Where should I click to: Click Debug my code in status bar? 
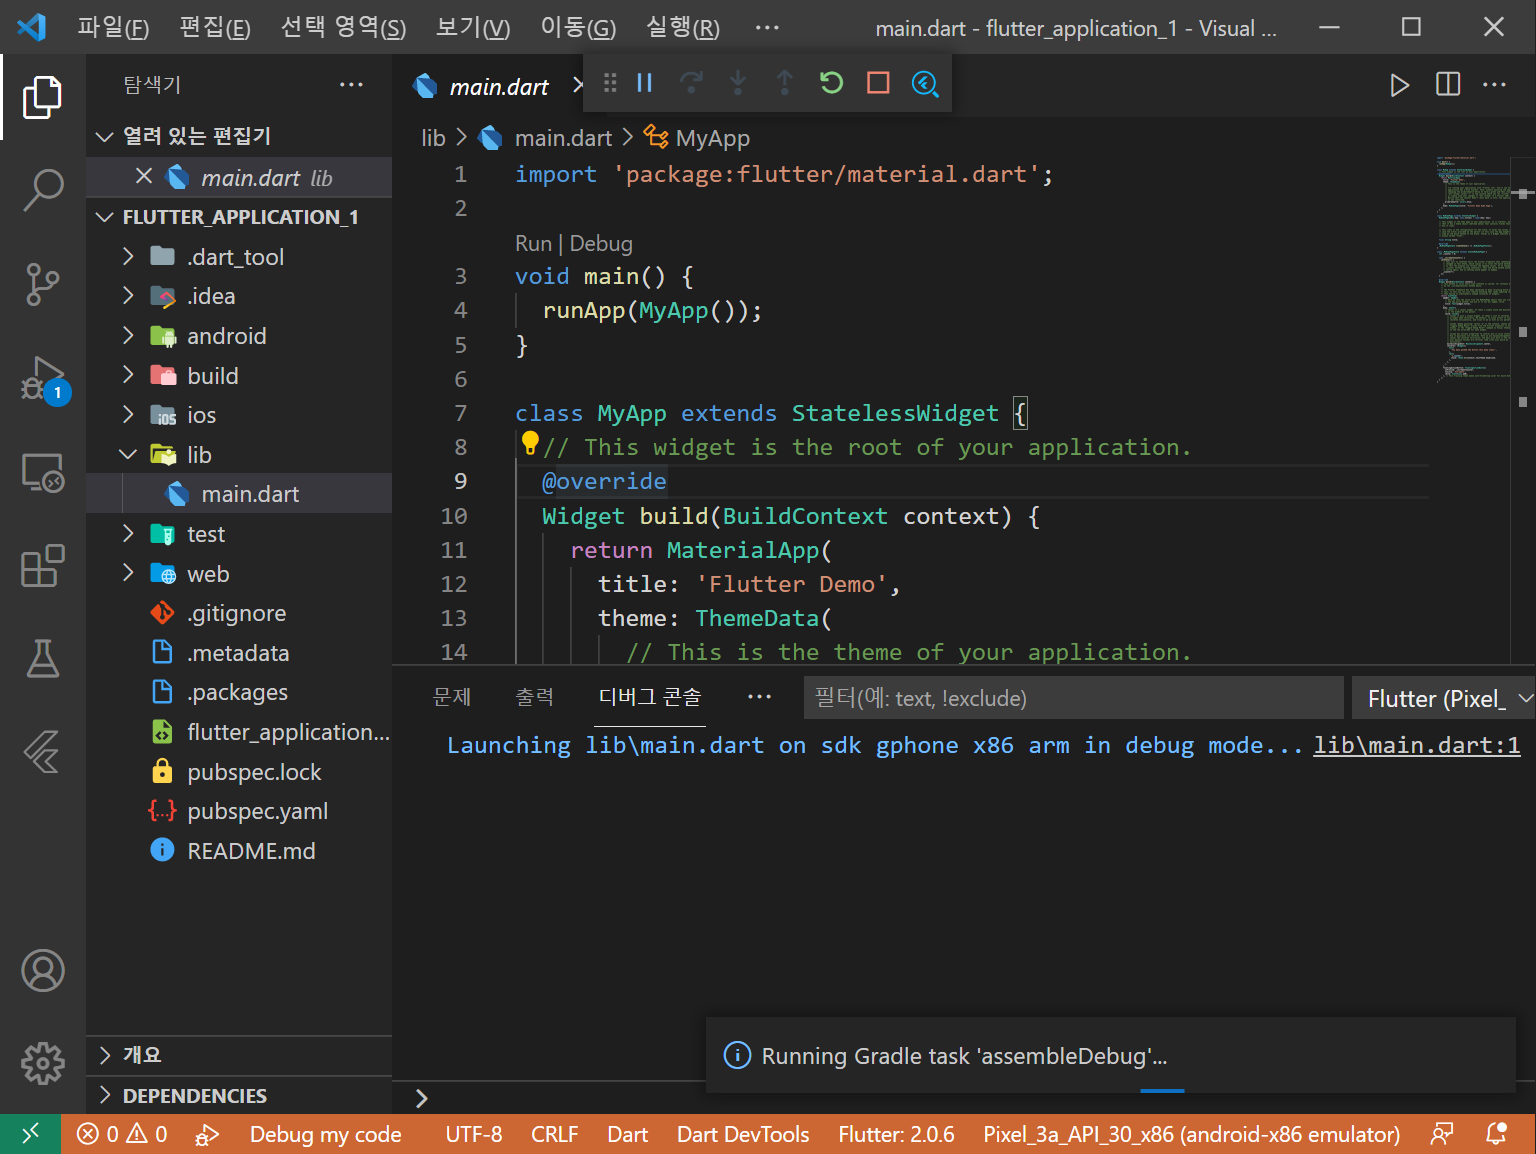coord(326,1134)
